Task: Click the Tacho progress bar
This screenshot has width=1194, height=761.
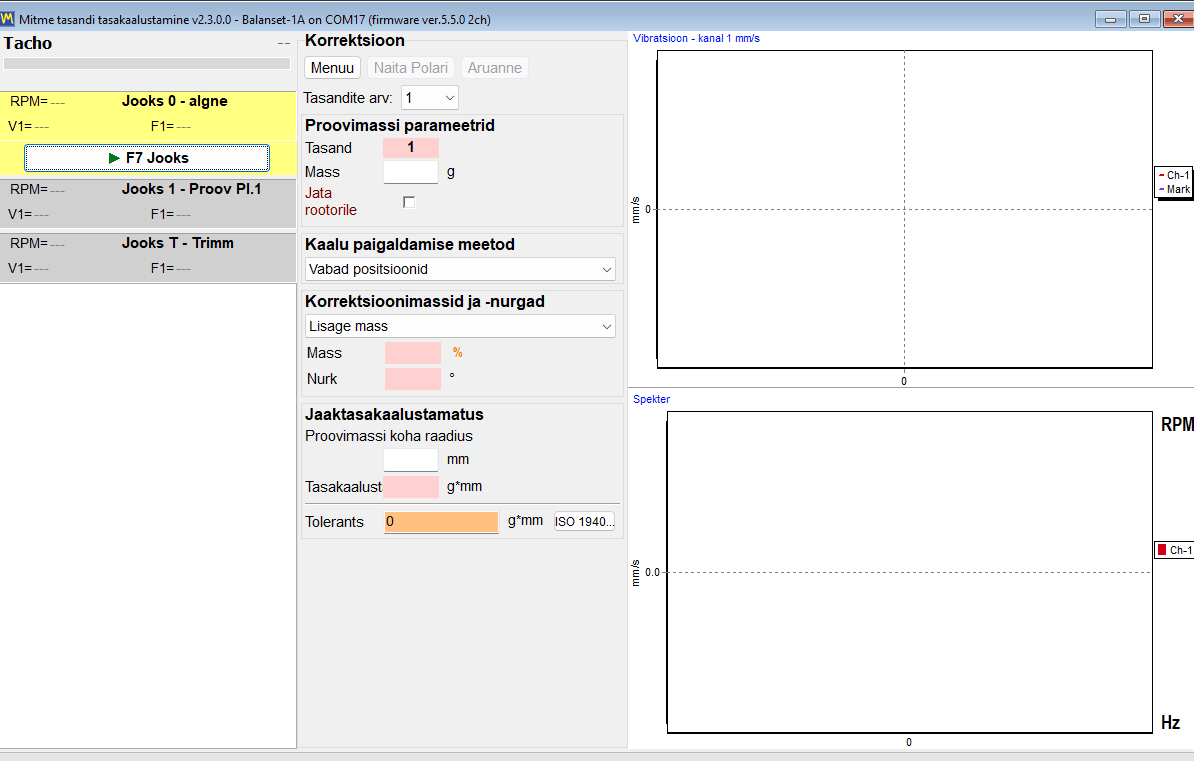Action: coord(147,64)
